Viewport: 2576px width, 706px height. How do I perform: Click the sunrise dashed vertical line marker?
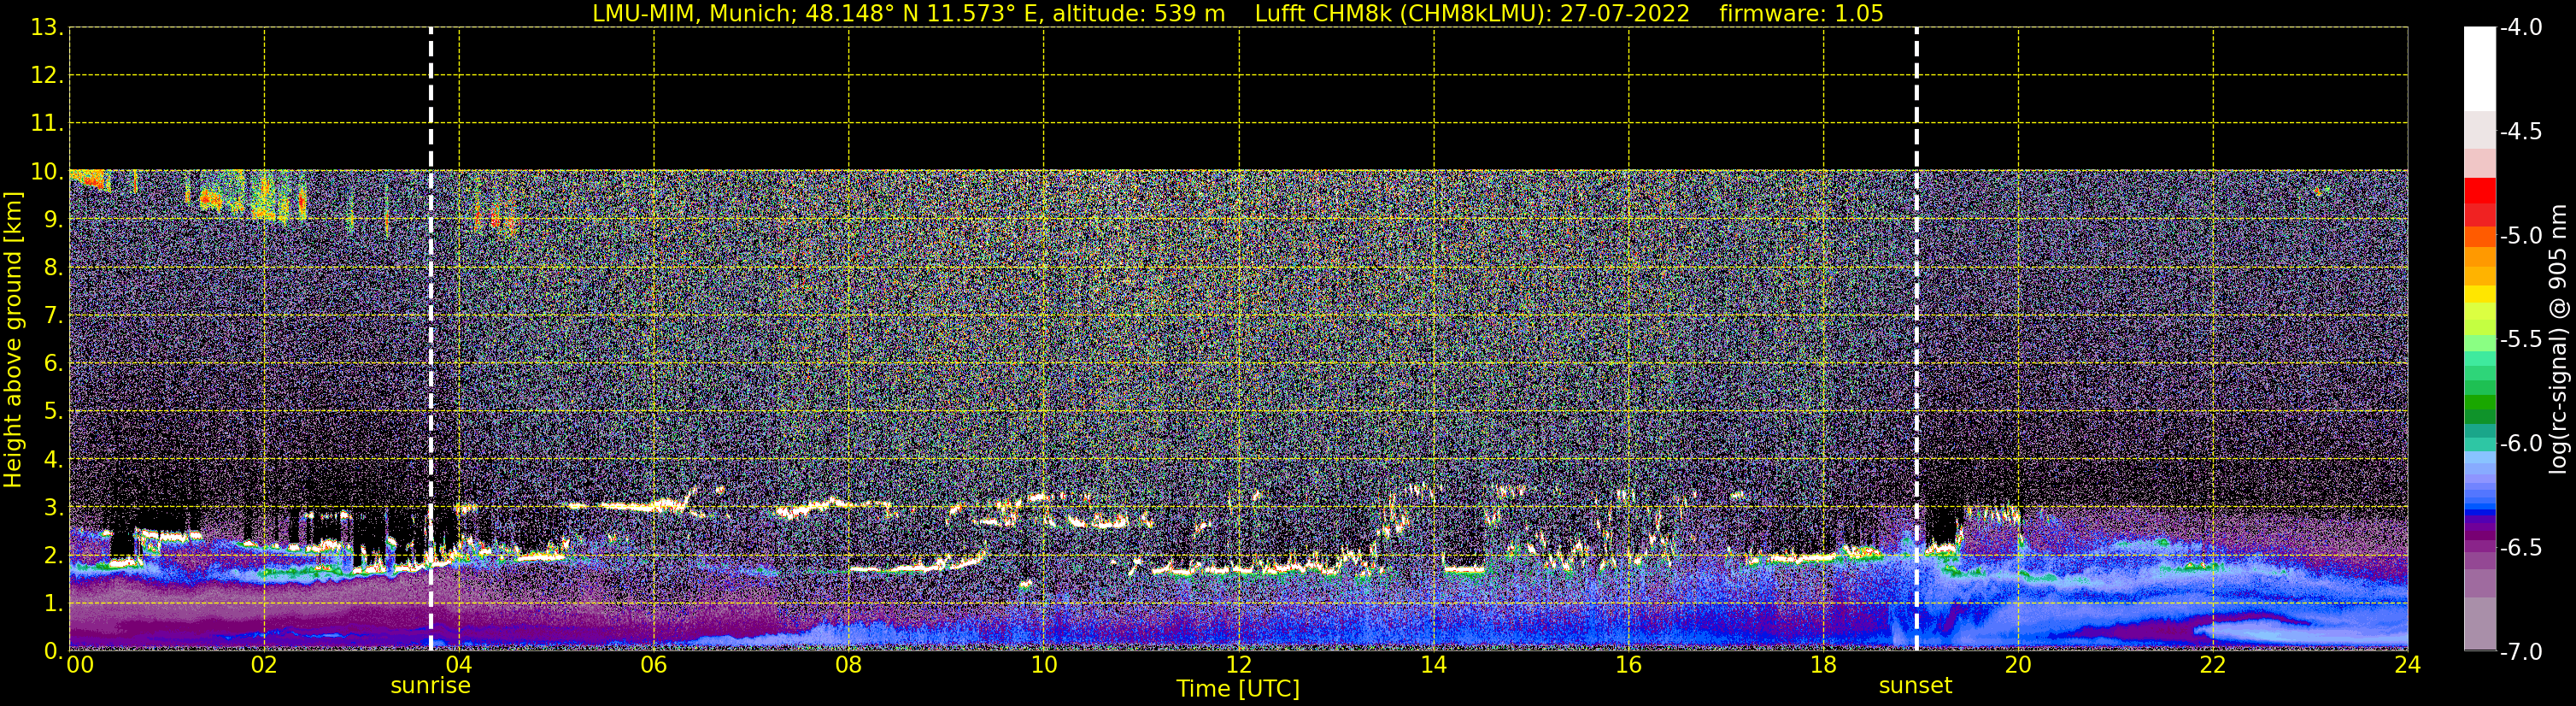[x=431, y=339]
